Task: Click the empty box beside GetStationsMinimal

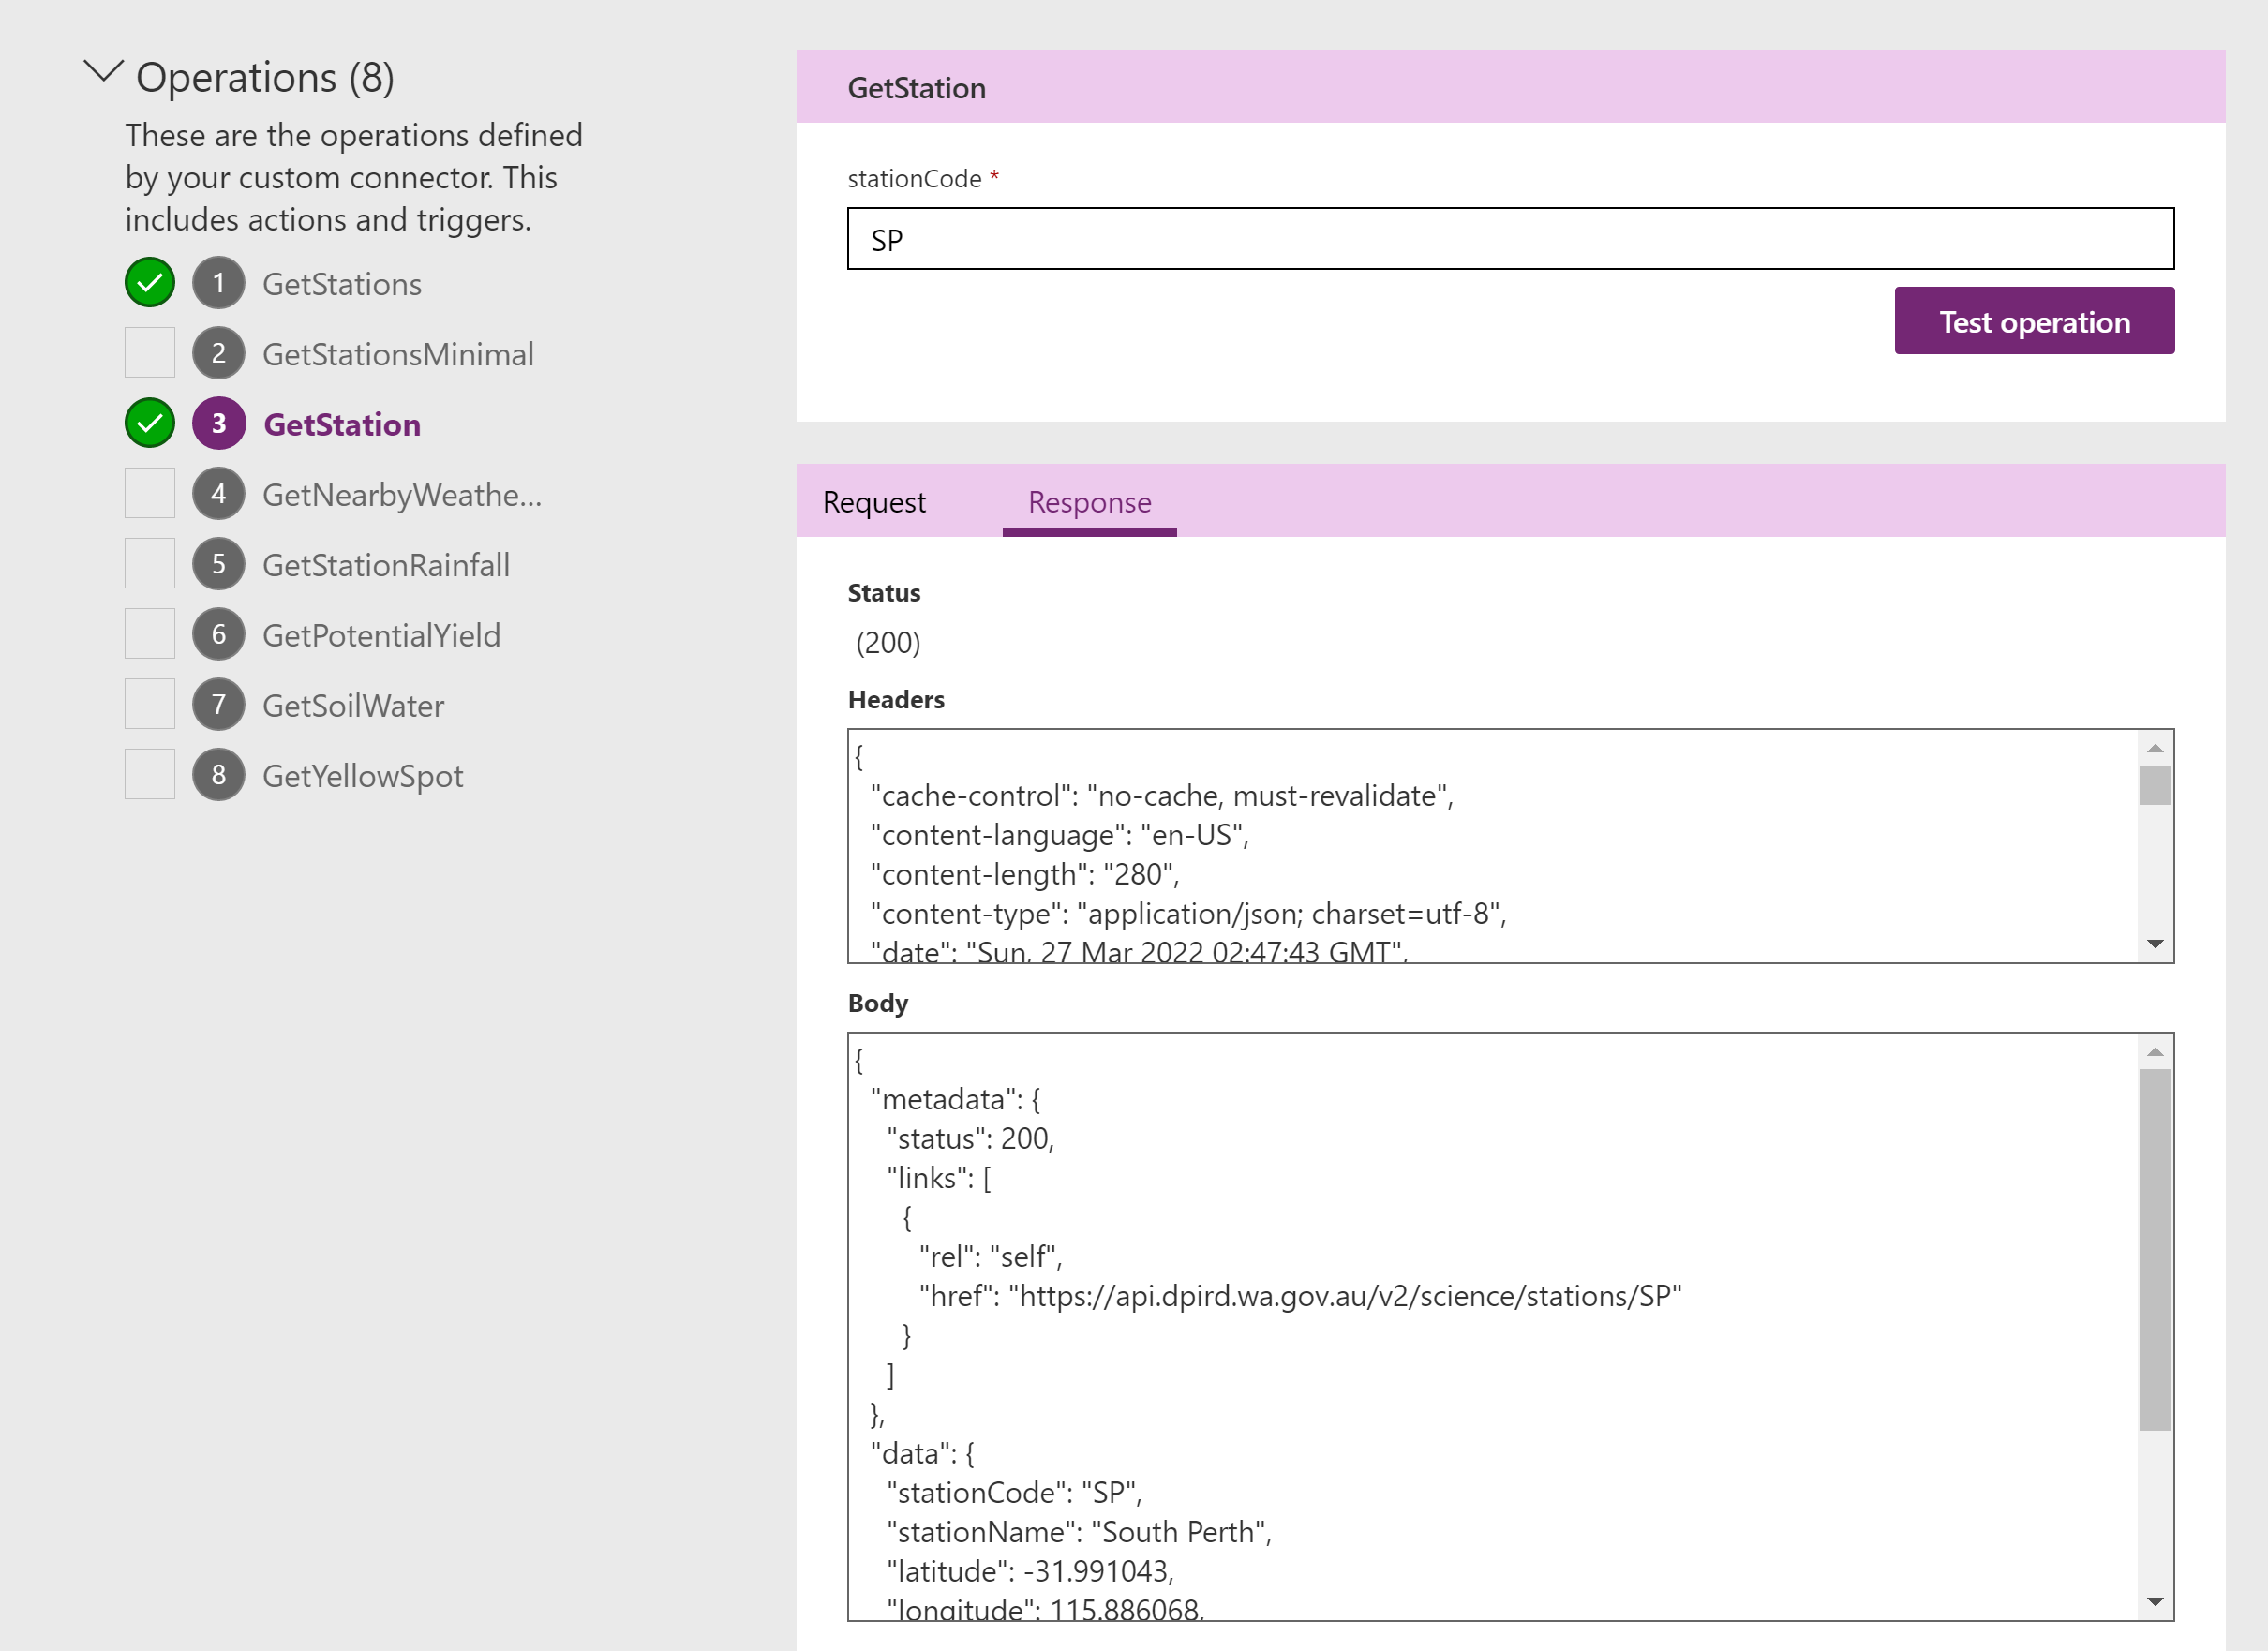Action: point(150,353)
